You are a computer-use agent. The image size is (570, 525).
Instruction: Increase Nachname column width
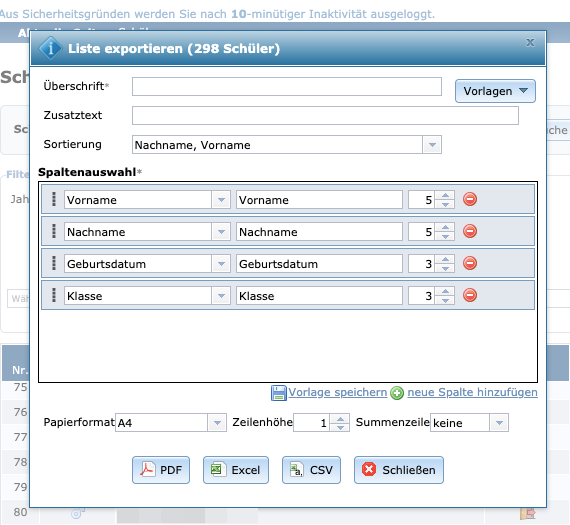445,227
